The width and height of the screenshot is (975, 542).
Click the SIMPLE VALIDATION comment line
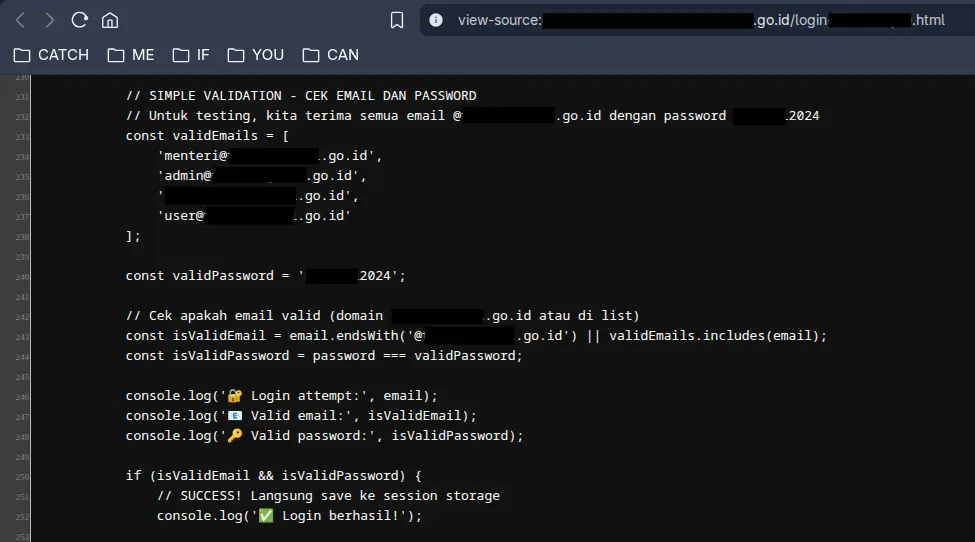[301, 96]
